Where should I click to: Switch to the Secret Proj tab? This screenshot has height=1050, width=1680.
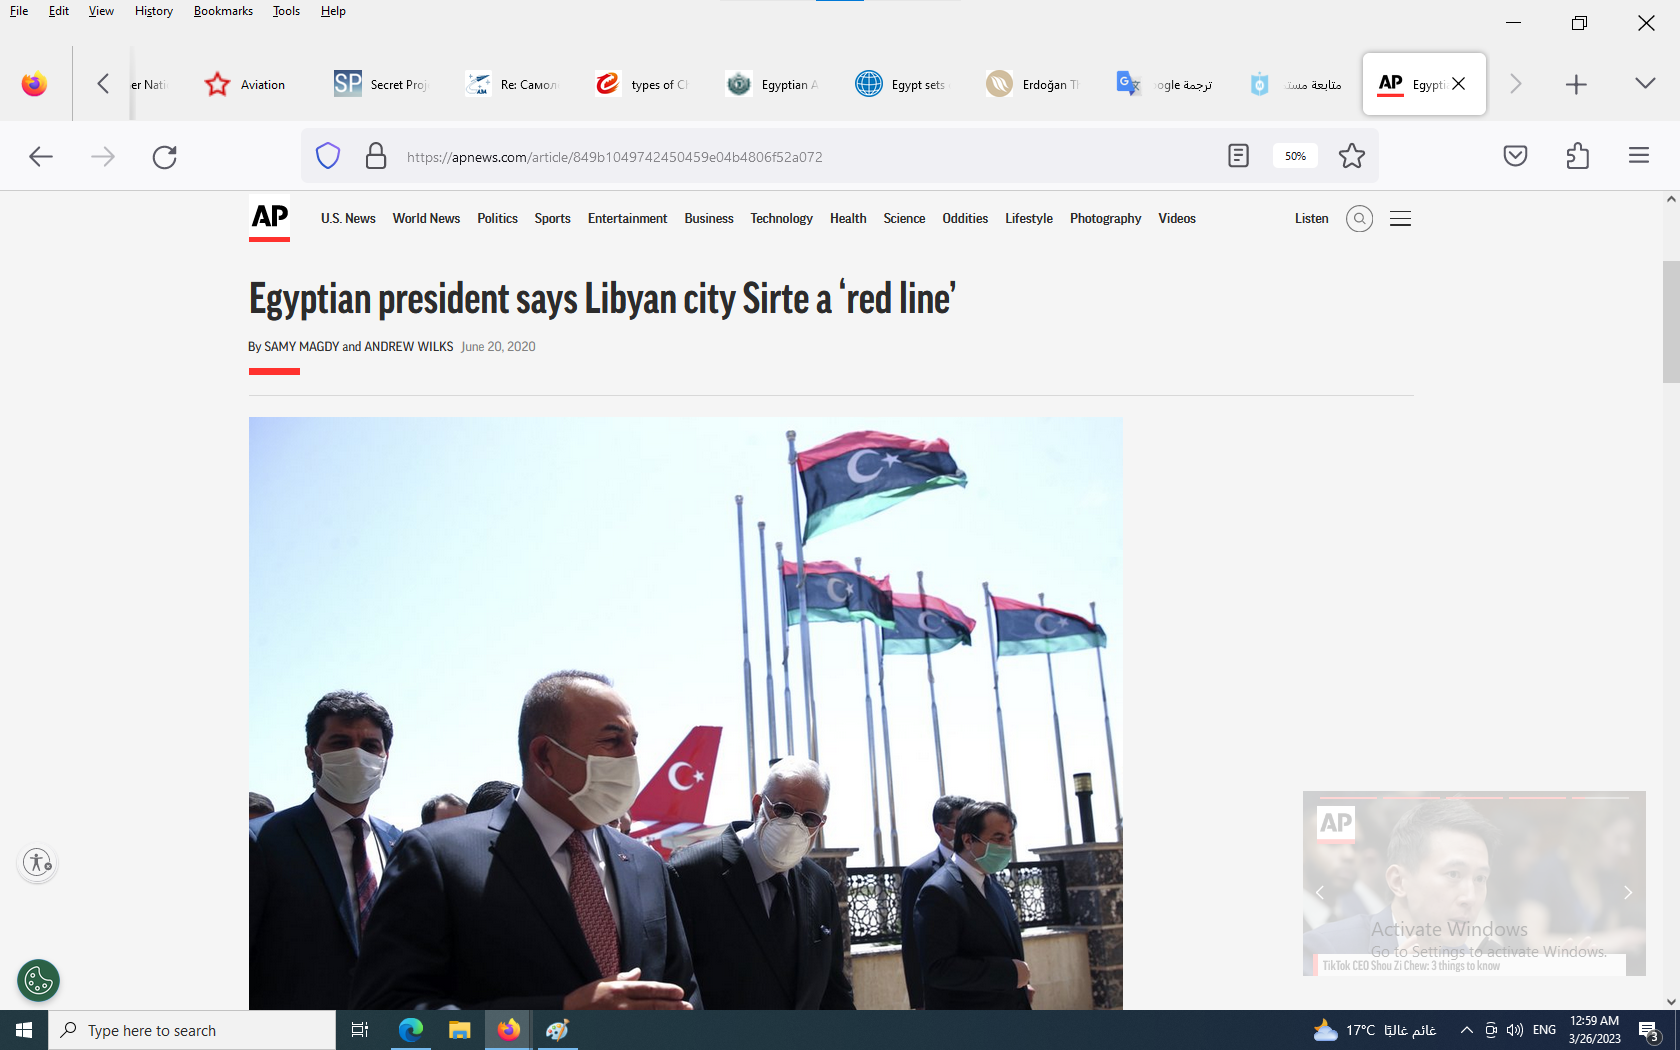381,84
